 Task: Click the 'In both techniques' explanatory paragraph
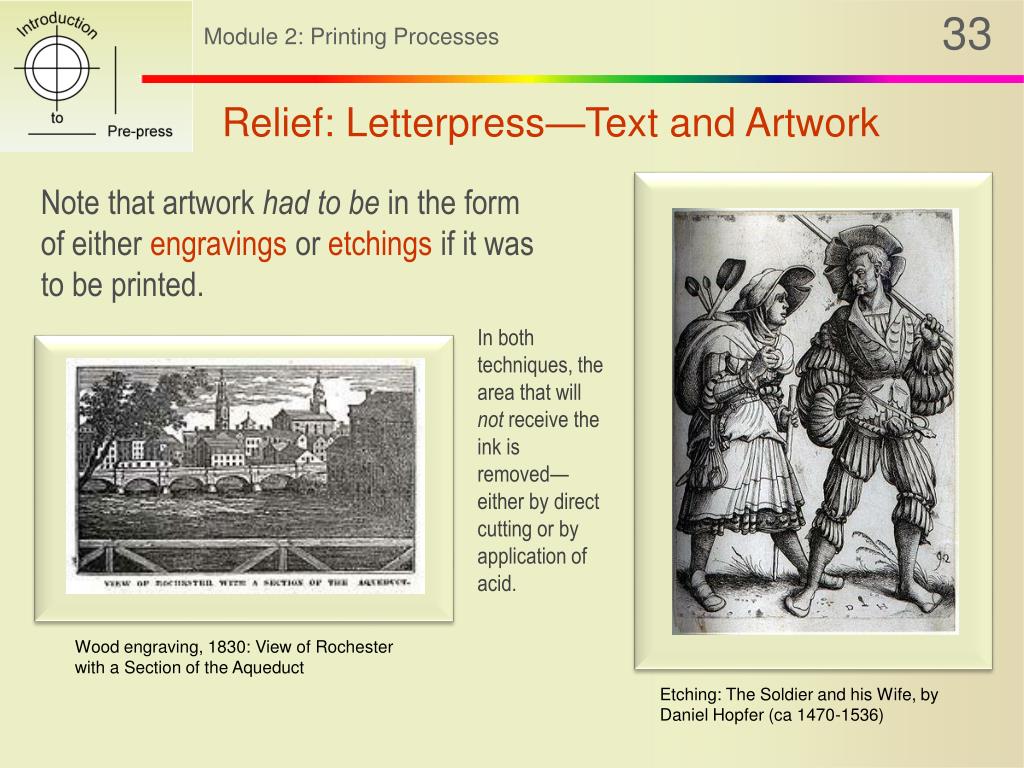[539, 460]
